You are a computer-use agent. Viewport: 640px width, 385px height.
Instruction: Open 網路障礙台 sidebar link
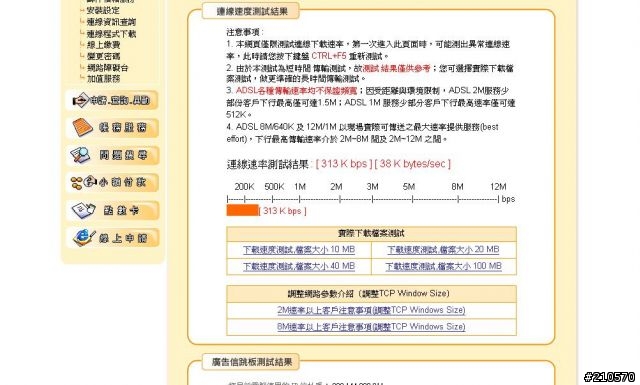pyautogui.click(x=107, y=67)
